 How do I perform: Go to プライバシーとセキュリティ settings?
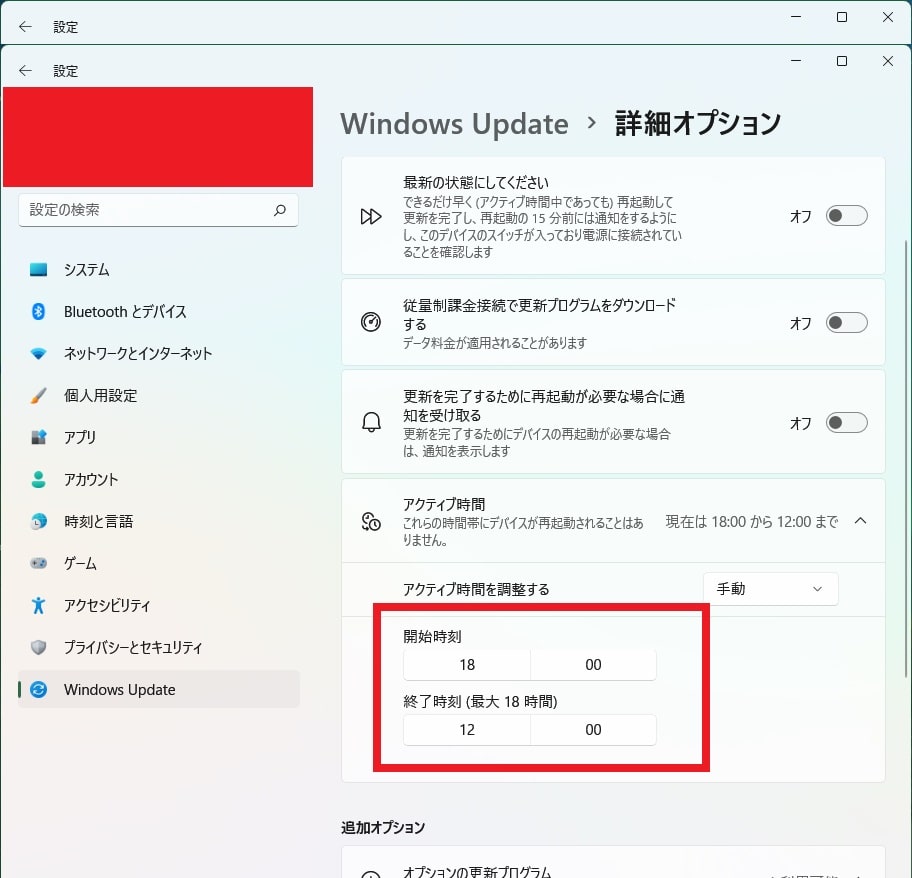(159, 647)
